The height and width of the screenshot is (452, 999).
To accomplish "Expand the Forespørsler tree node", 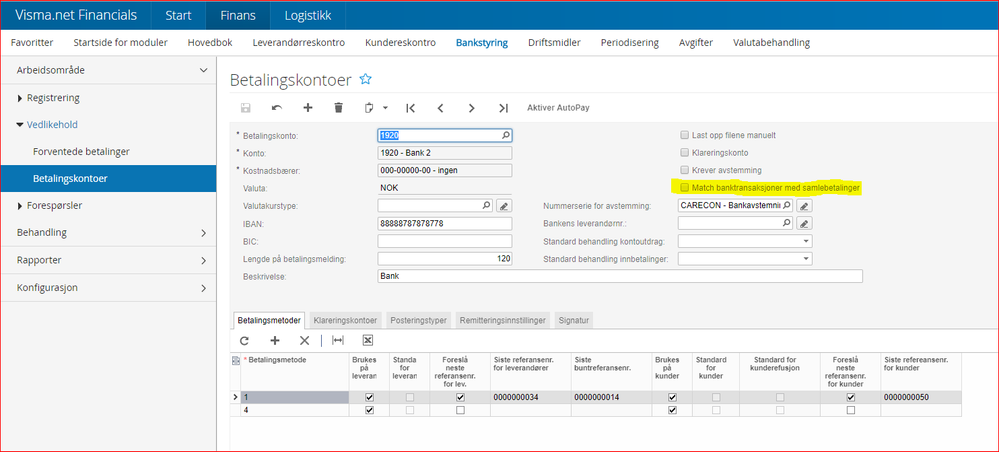I will point(20,206).
